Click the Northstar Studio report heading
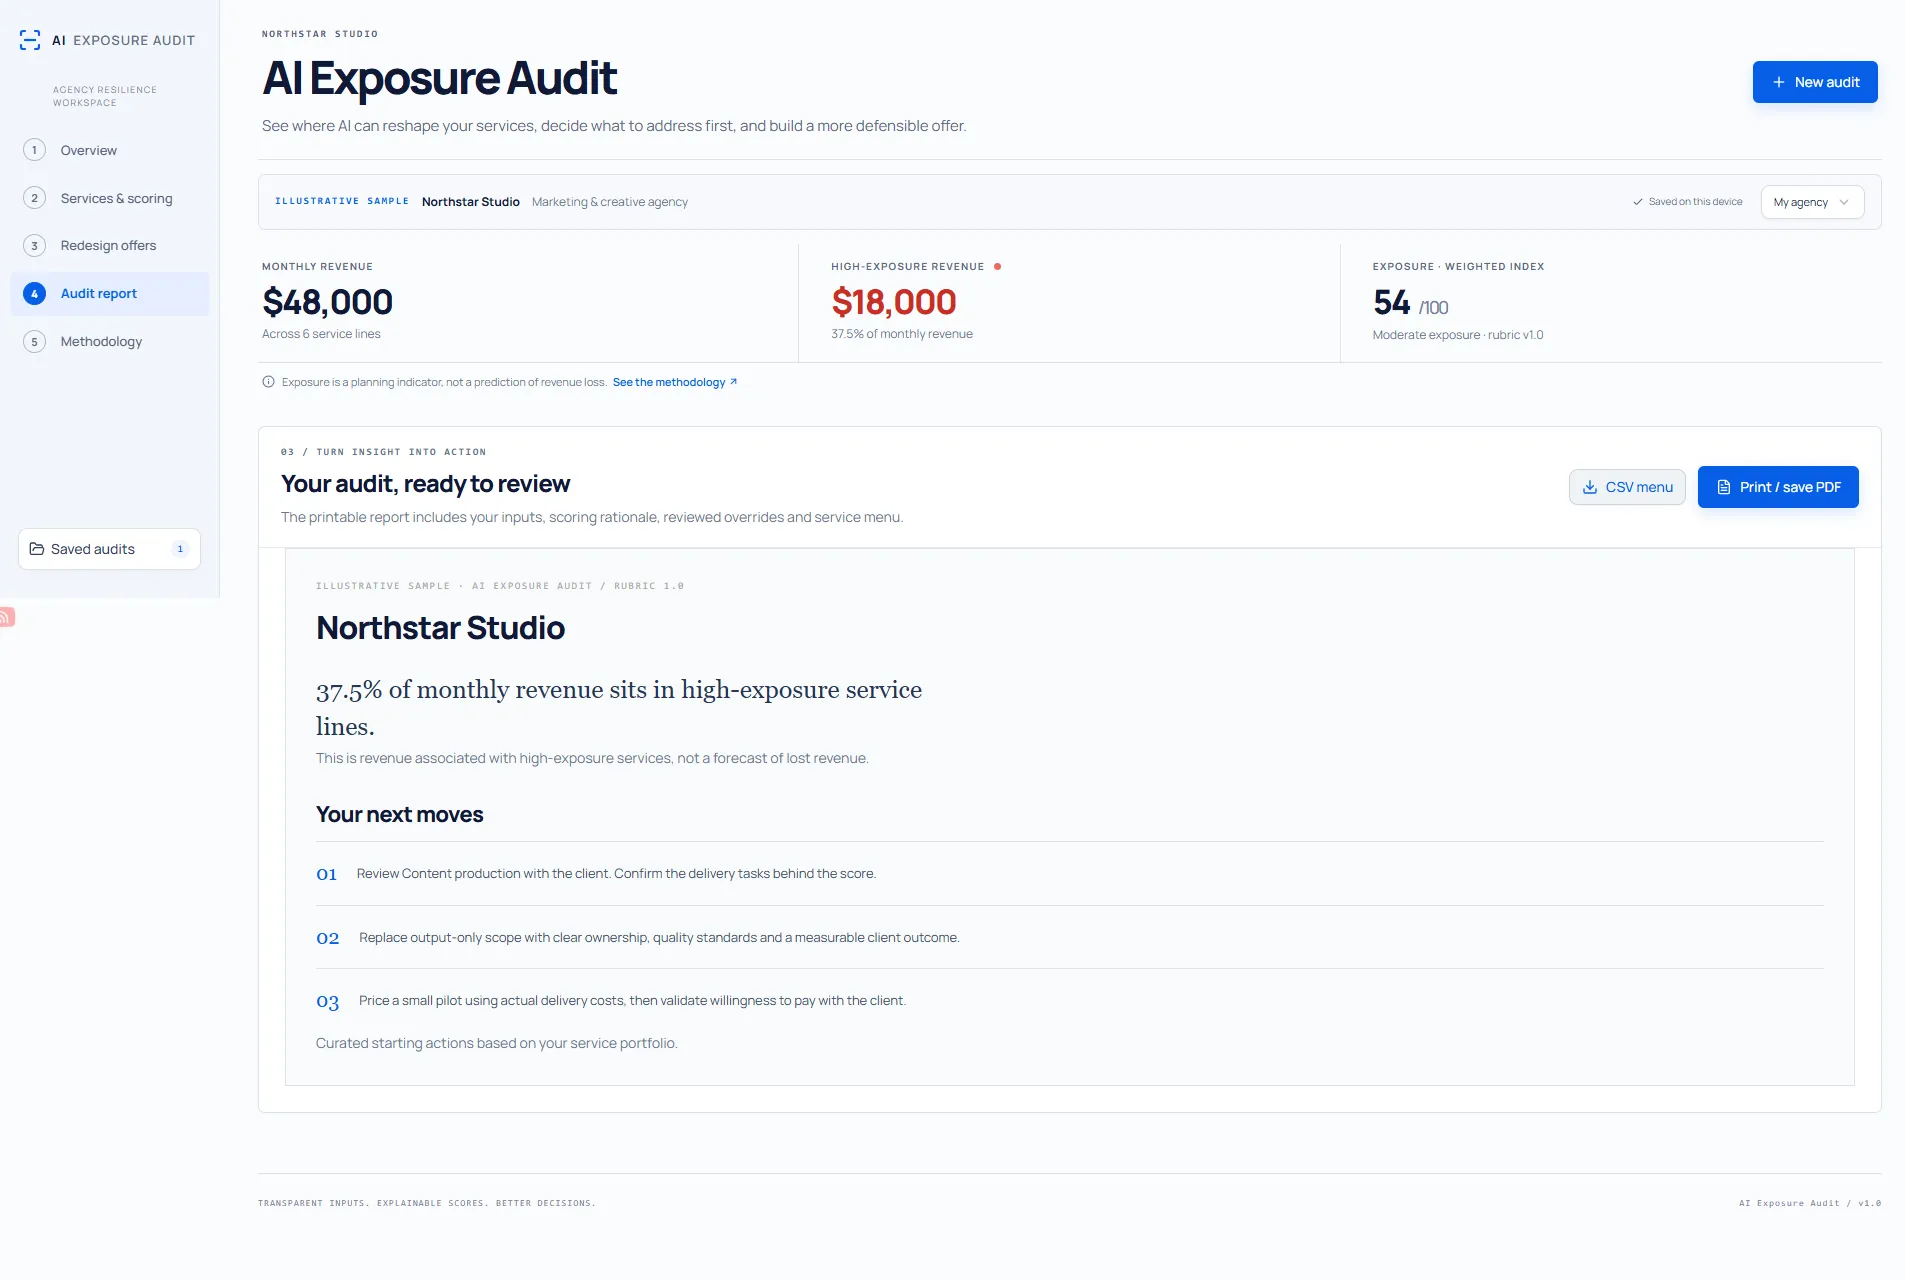 tap(440, 628)
